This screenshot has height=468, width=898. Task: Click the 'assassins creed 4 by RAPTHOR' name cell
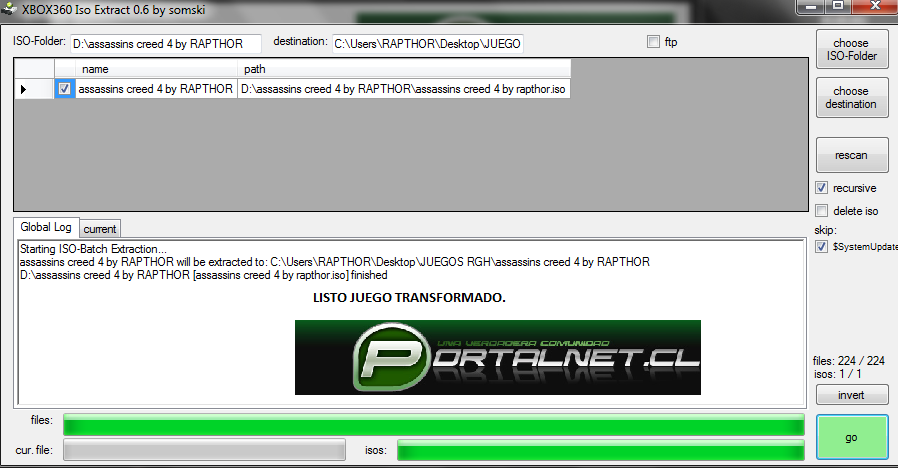tap(156, 89)
